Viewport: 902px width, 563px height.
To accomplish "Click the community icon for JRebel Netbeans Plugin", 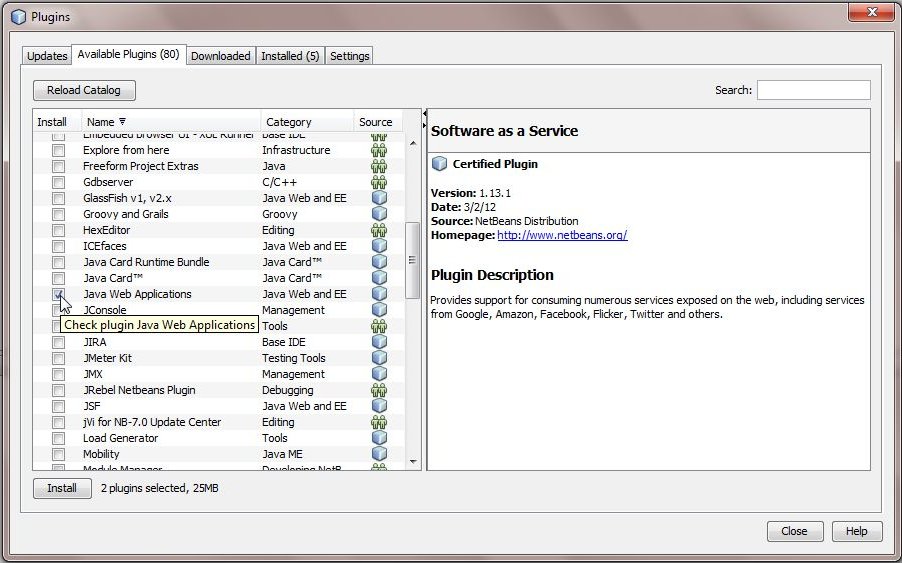I will pyautogui.click(x=379, y=390).
